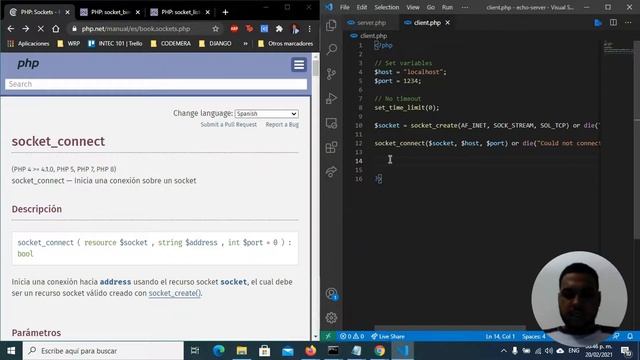The width and height of the screenshot is (640, 360).
Task: Click the remote window status bar icon
Action: (328, 336)
